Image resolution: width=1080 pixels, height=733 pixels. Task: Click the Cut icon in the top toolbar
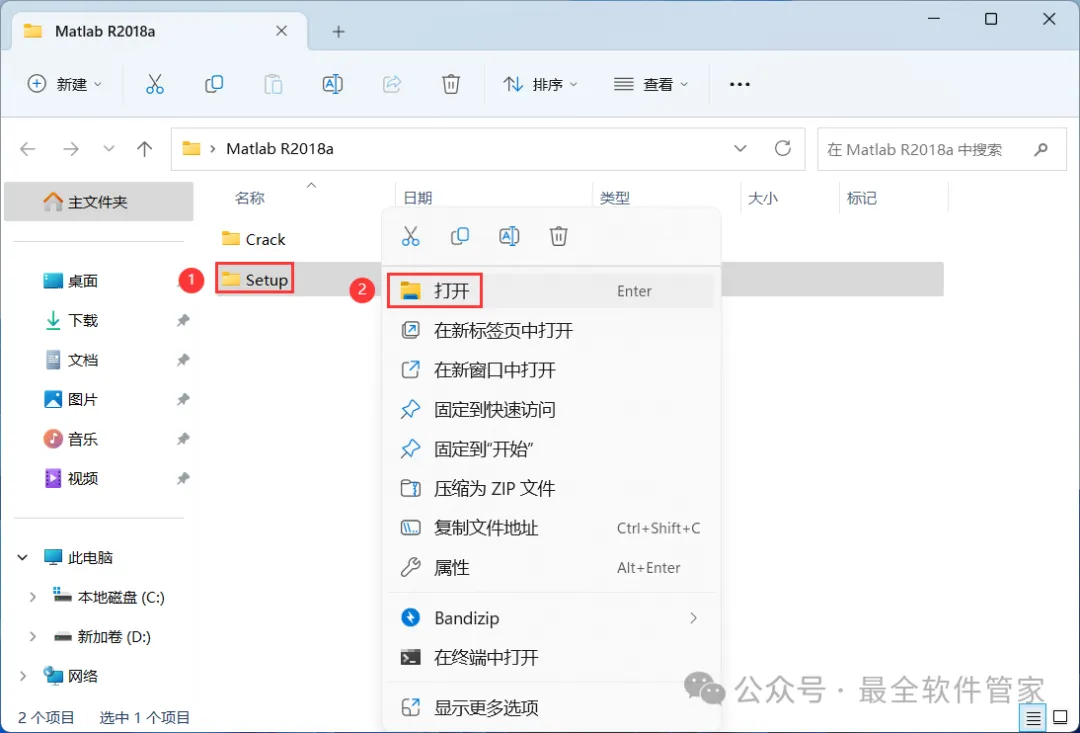tap(155, 84)
